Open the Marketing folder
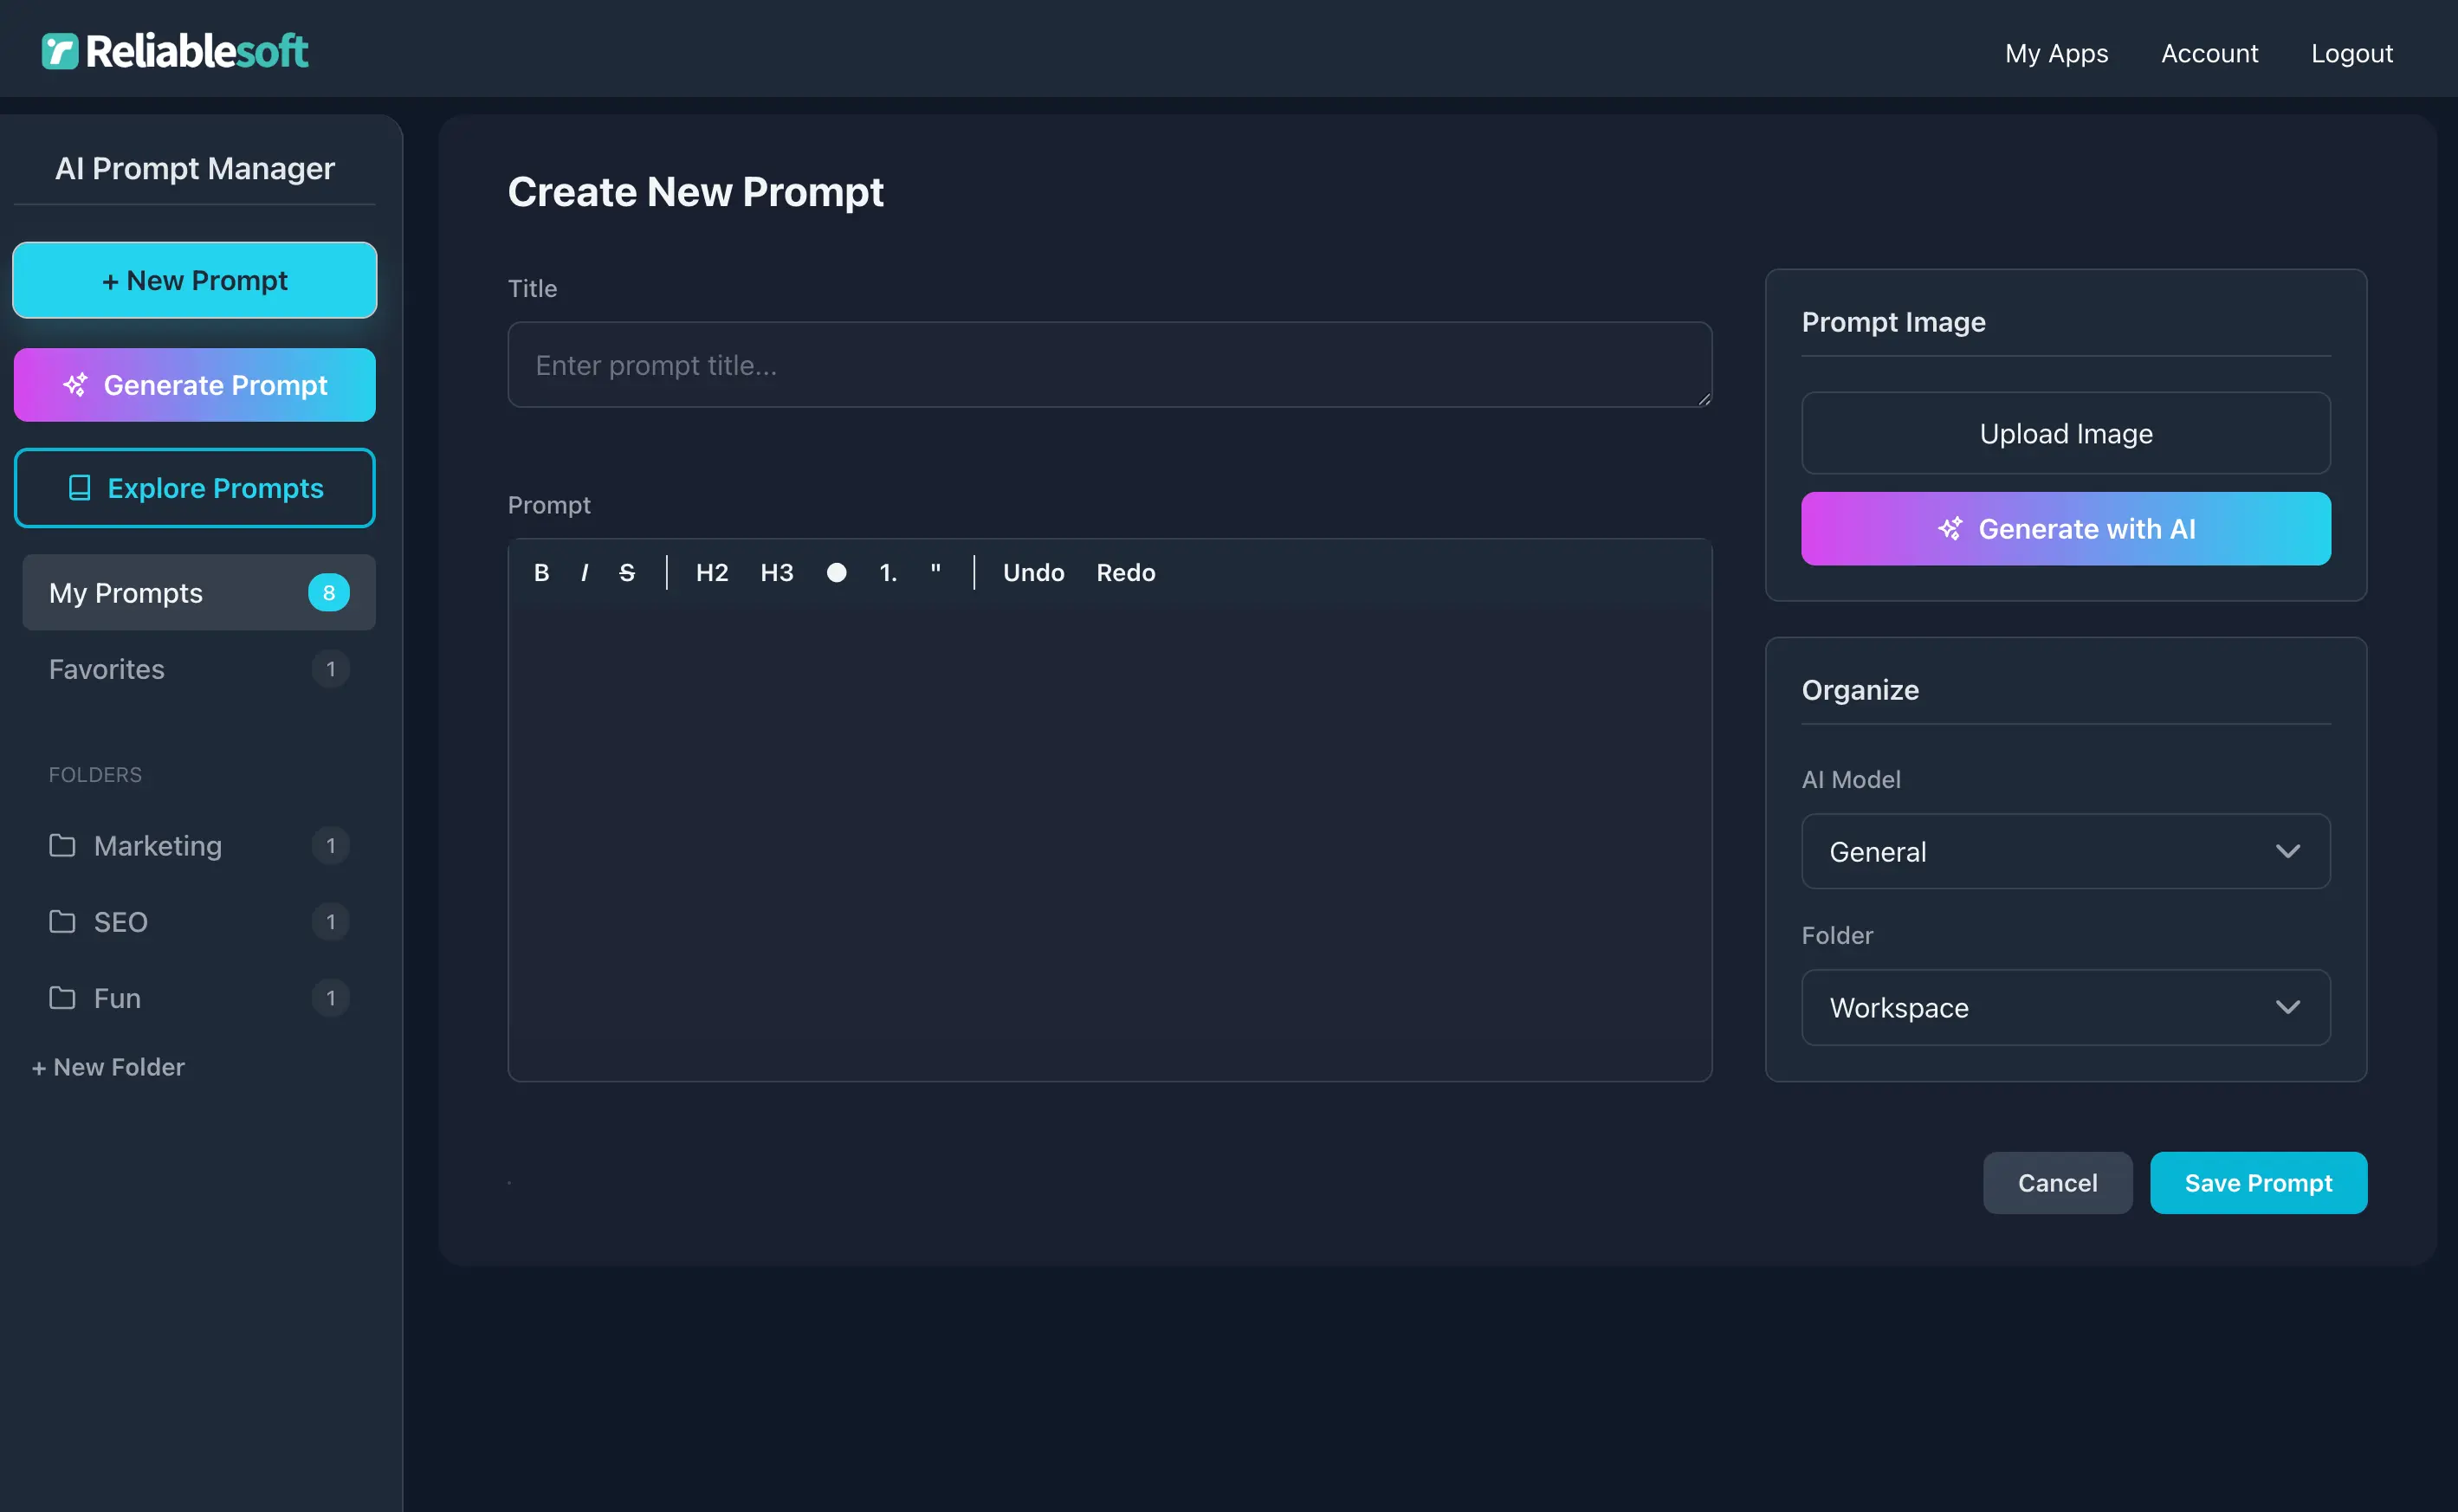The image size is (2458, 1512). point(157,846)
